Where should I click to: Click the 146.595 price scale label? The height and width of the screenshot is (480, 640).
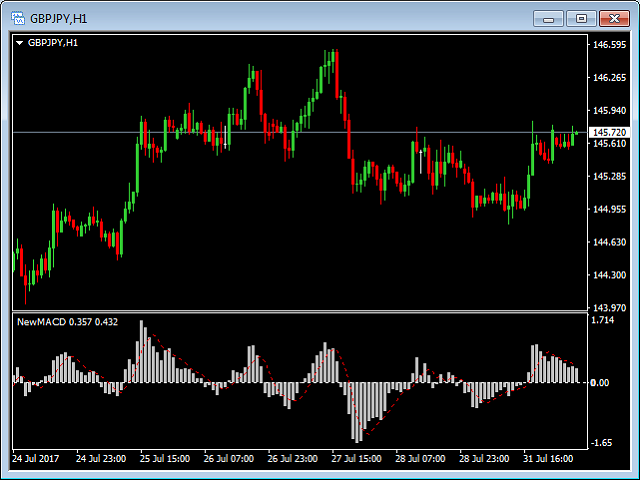tap(609, 45)
